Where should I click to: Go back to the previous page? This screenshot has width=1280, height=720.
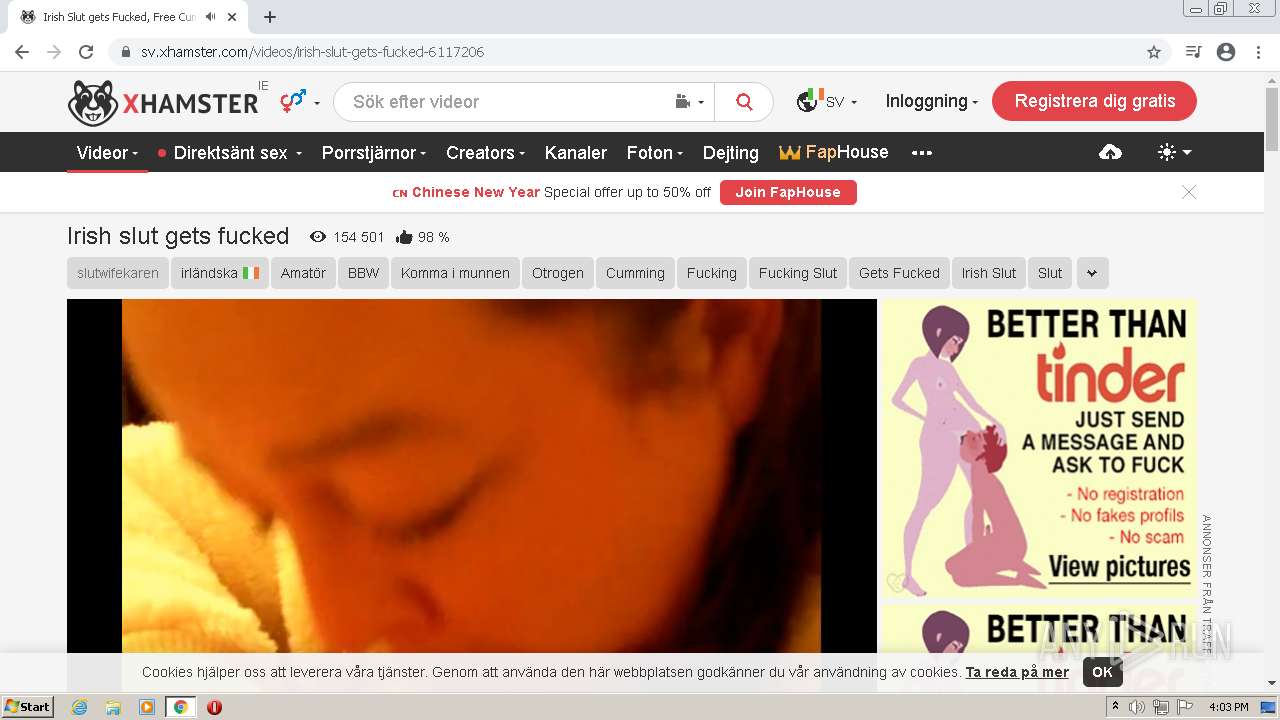pyautogui.click(x=22, y=52)
